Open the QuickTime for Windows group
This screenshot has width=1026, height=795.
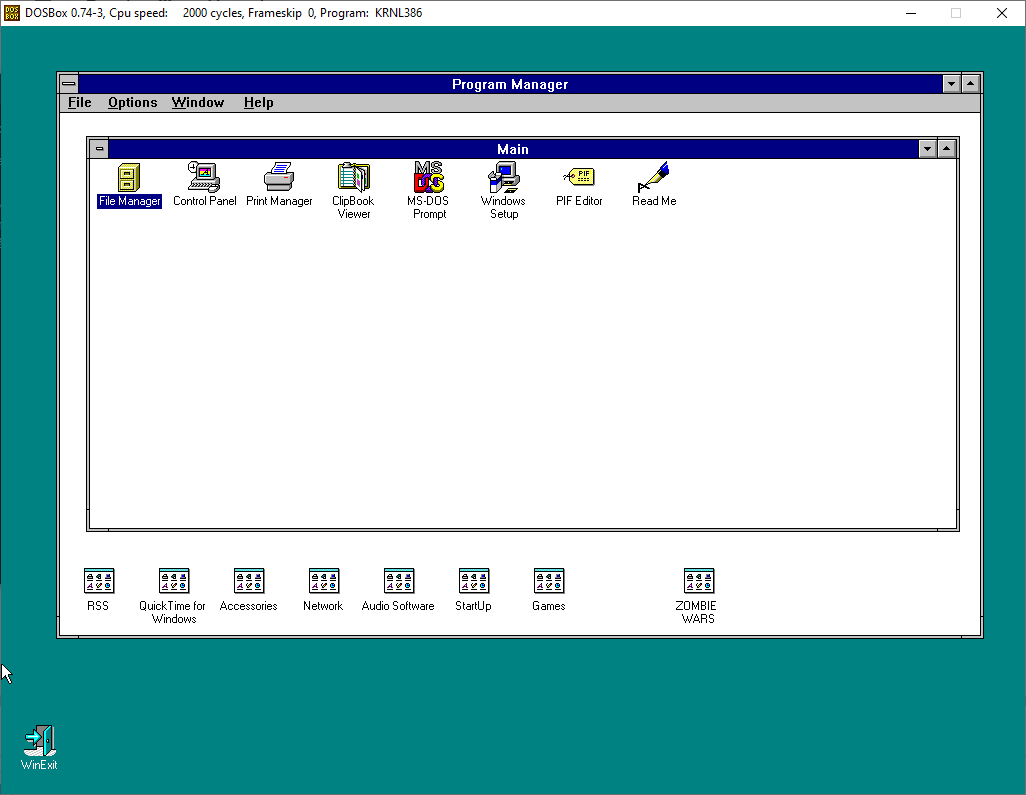point(173,580)
